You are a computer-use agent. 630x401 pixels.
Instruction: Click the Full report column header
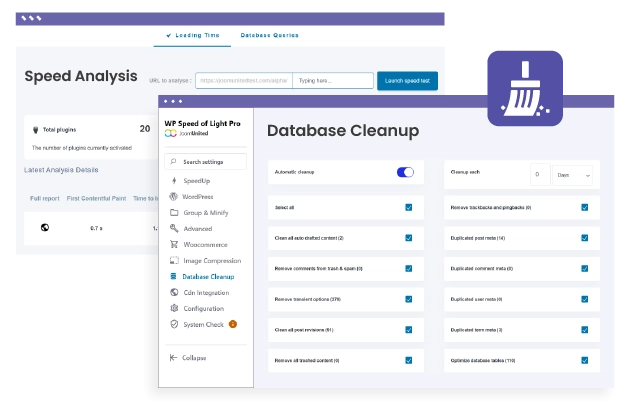(x=45, y=198)
